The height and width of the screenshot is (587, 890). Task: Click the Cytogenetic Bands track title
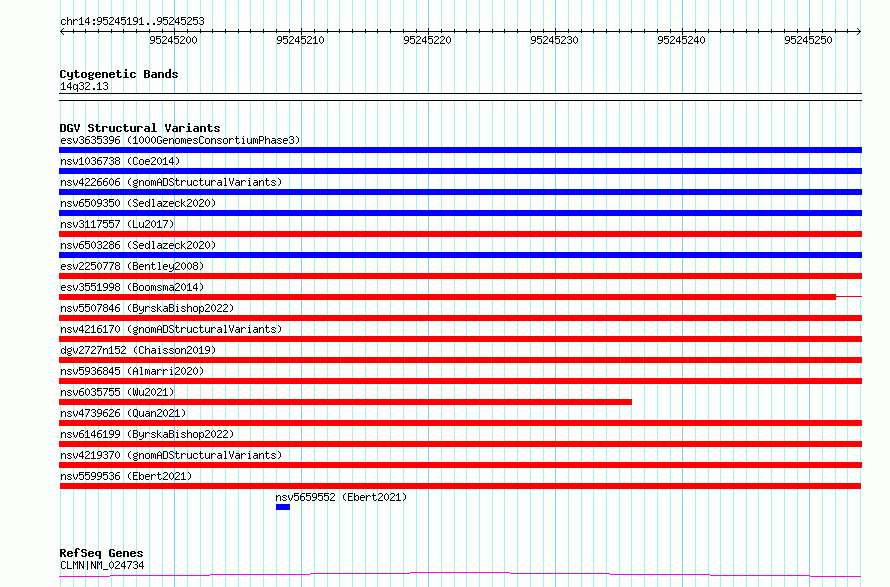click(x=119, y=74)
